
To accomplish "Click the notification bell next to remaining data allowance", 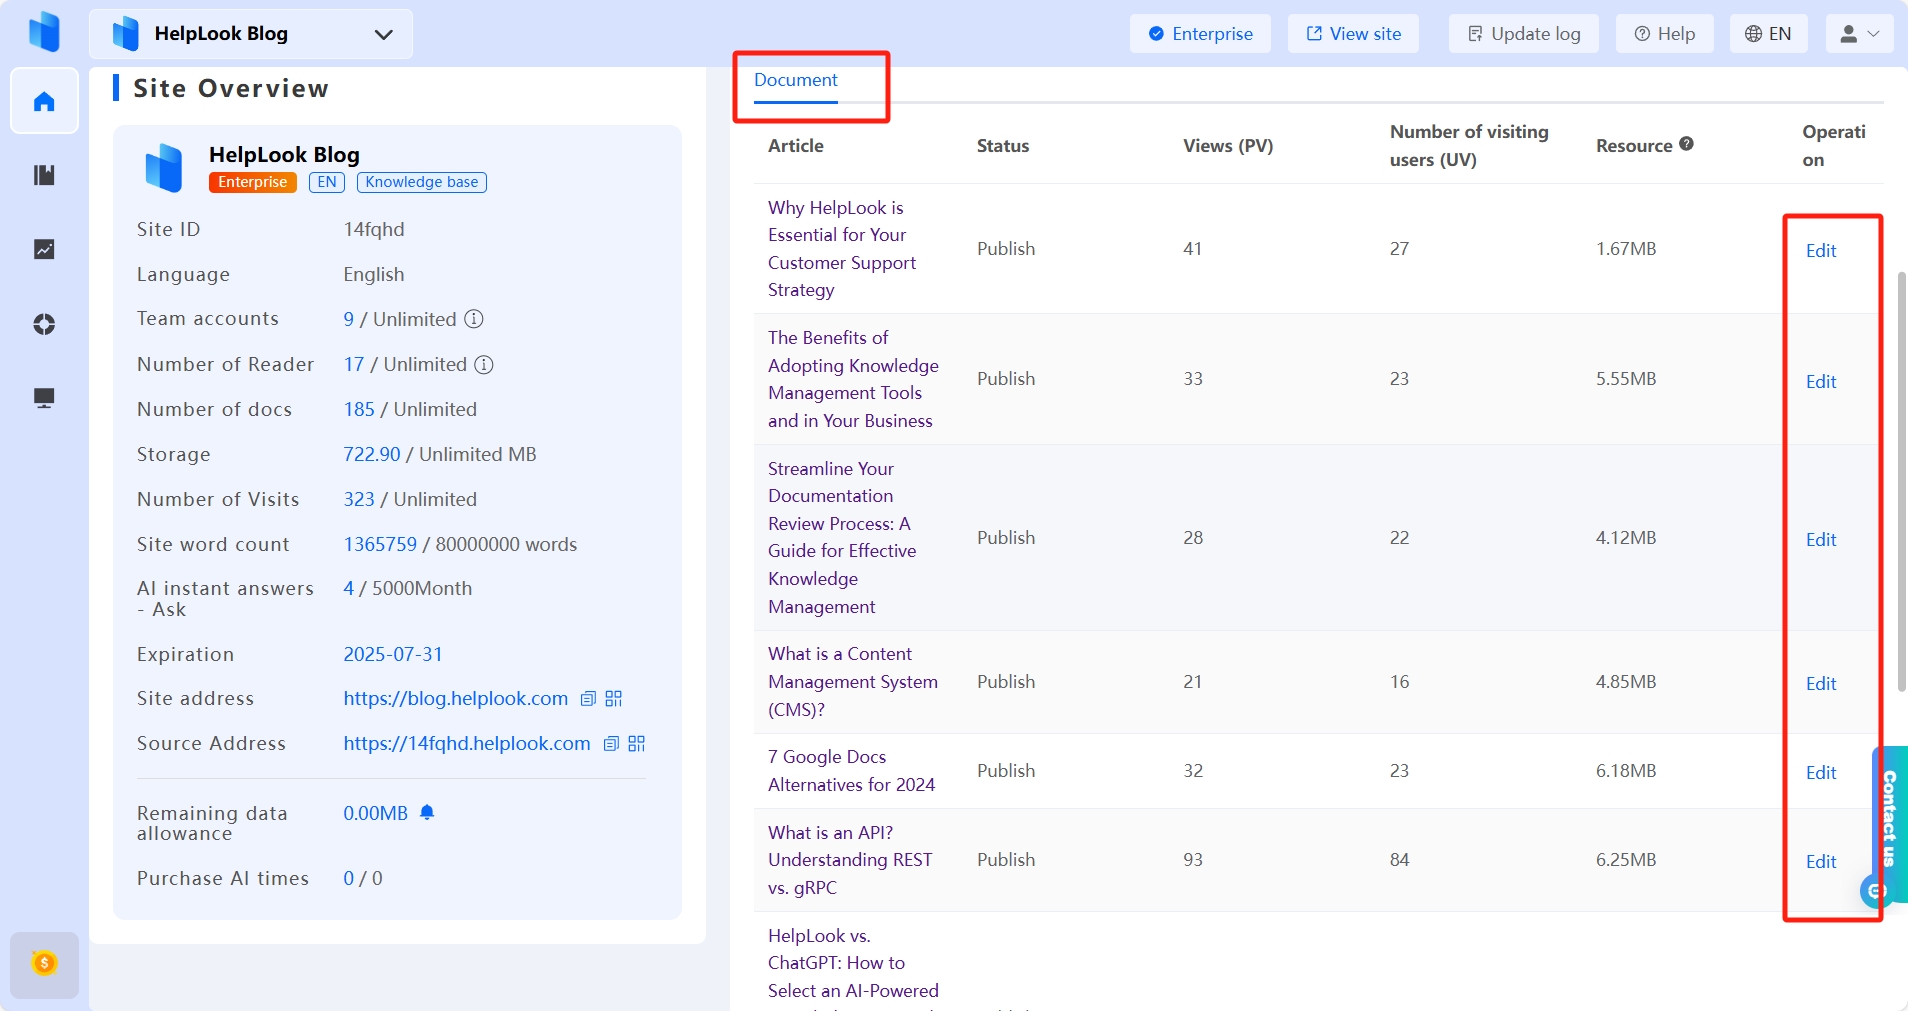I will (x=428, y=812).
